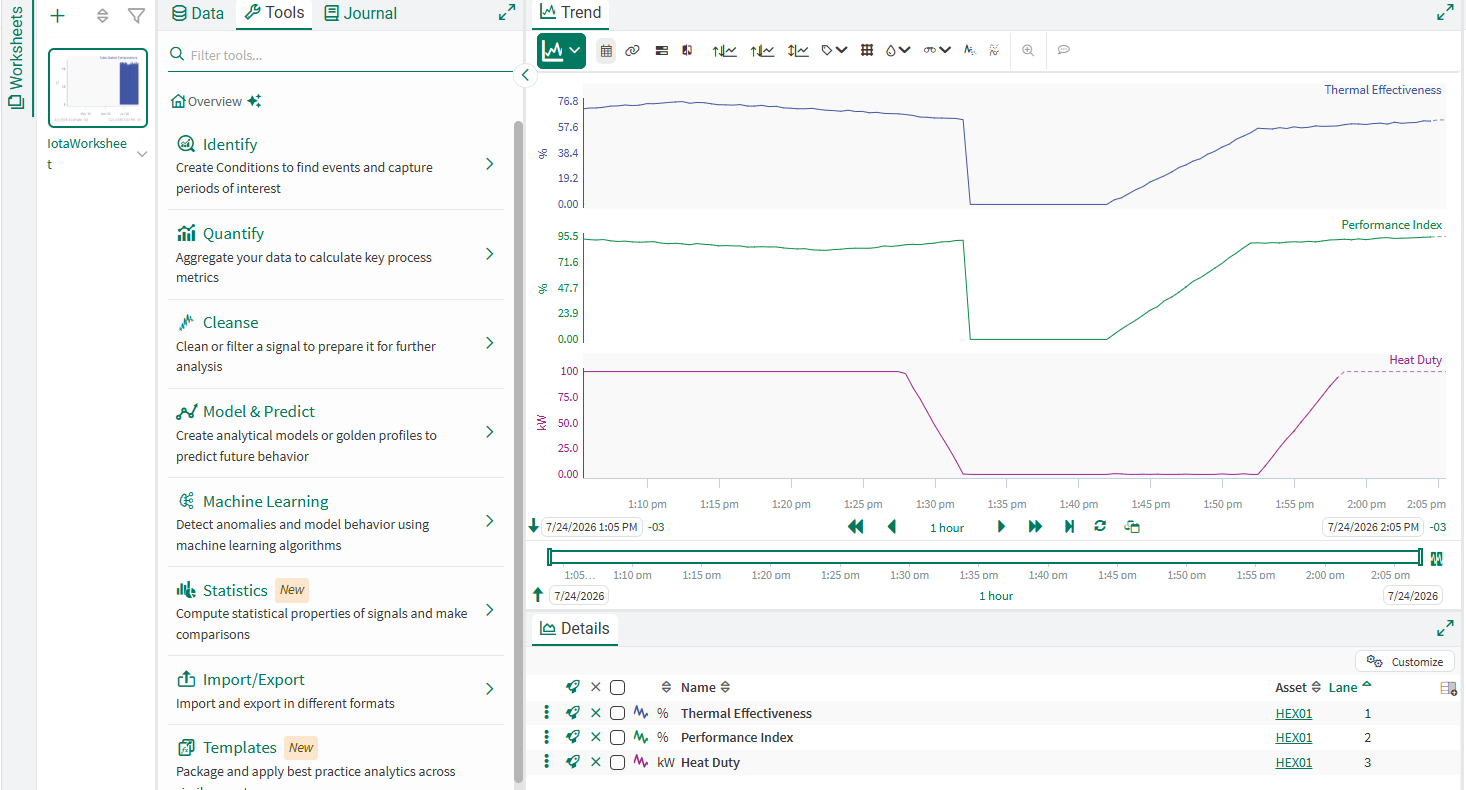
Task: Step forward a full display range
Action: 1035,527
